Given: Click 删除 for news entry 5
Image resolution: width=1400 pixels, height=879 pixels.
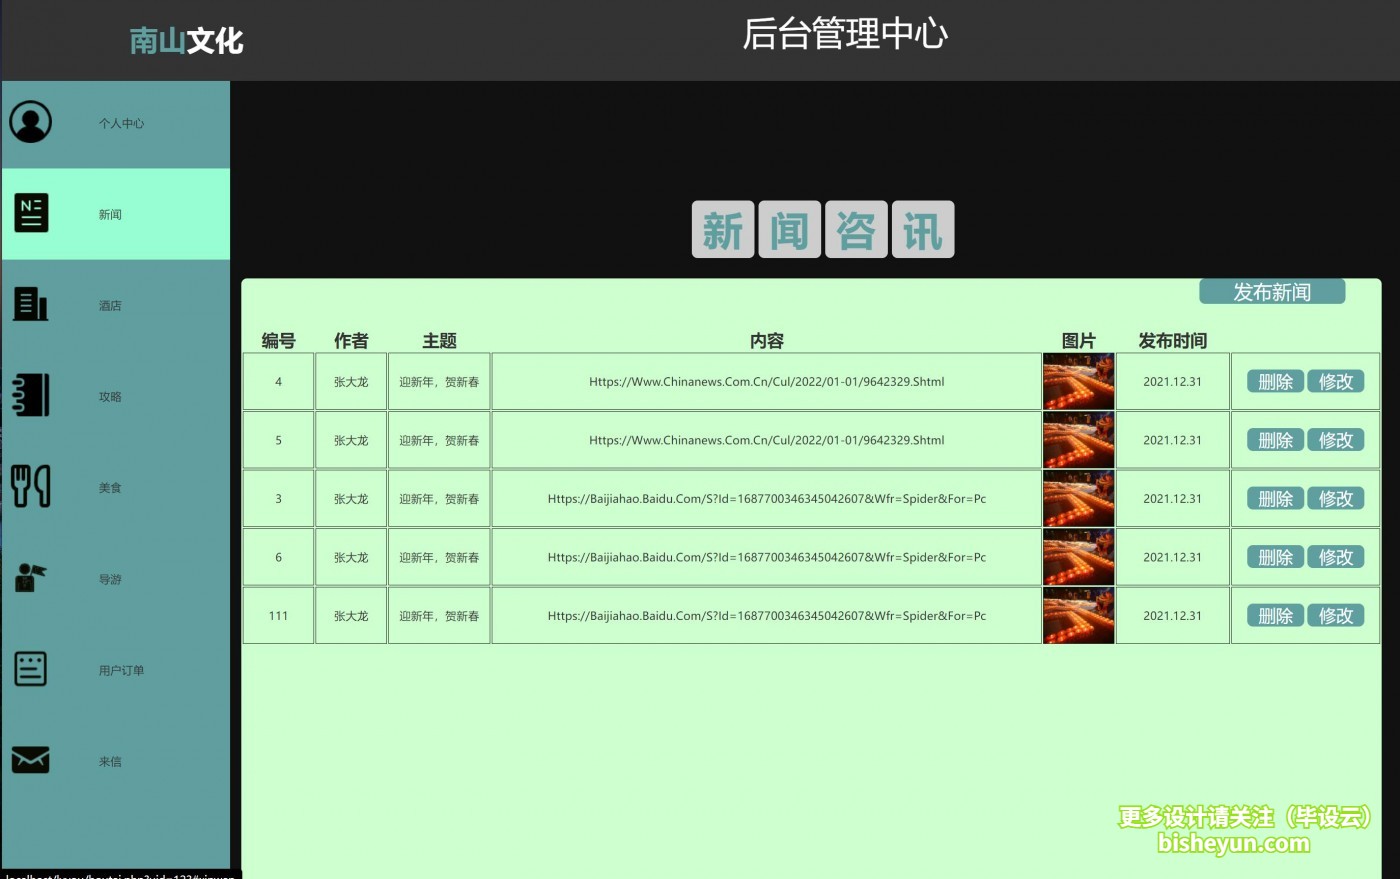Looking at the screenshot, I should (1274, 440).
